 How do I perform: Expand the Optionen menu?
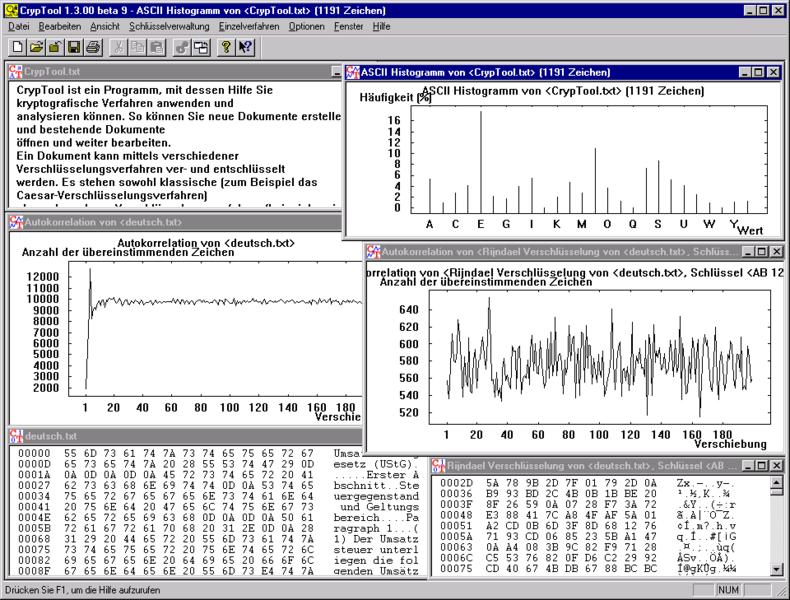coord(306,26)
